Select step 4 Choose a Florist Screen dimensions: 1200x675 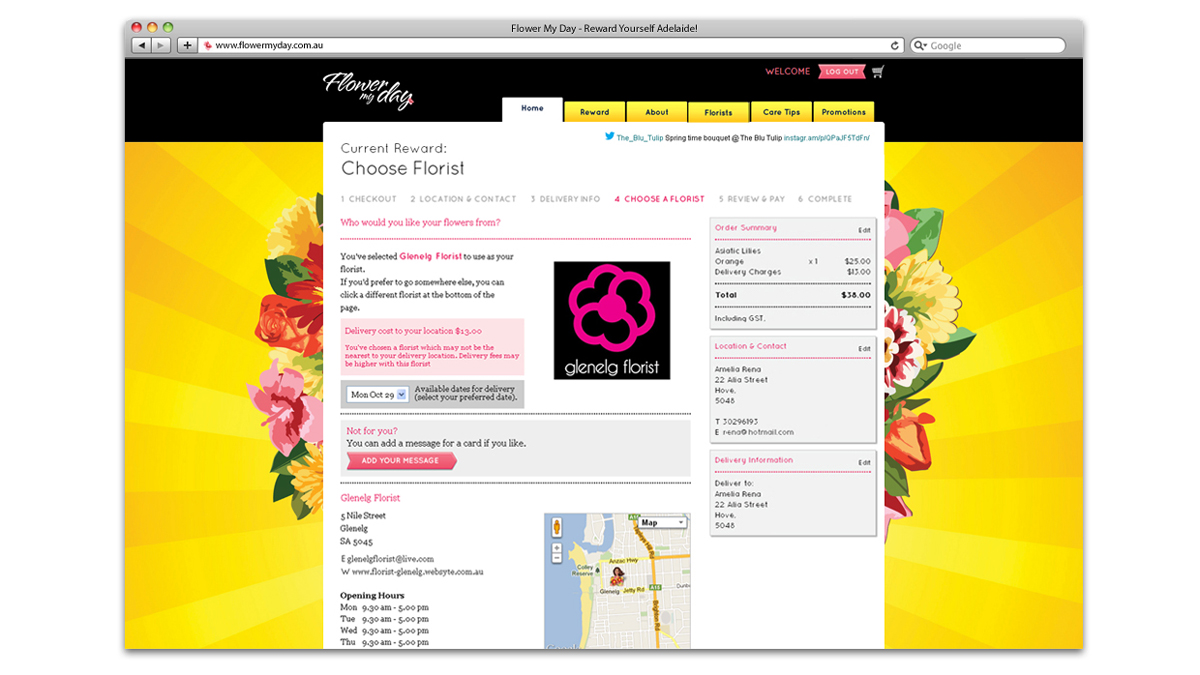click(x=659, y=199)
